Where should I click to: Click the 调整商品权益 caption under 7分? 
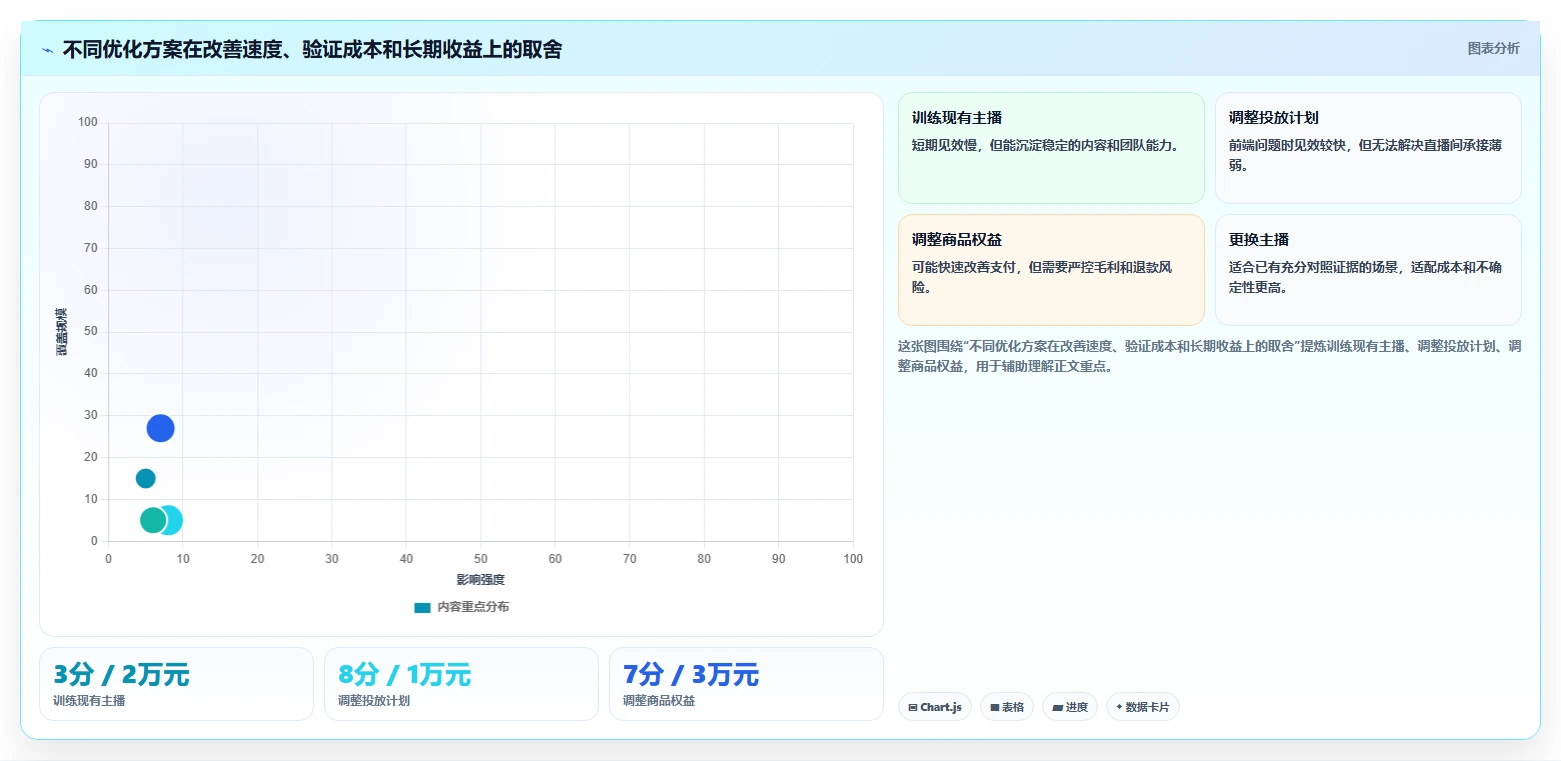point(659,701)
